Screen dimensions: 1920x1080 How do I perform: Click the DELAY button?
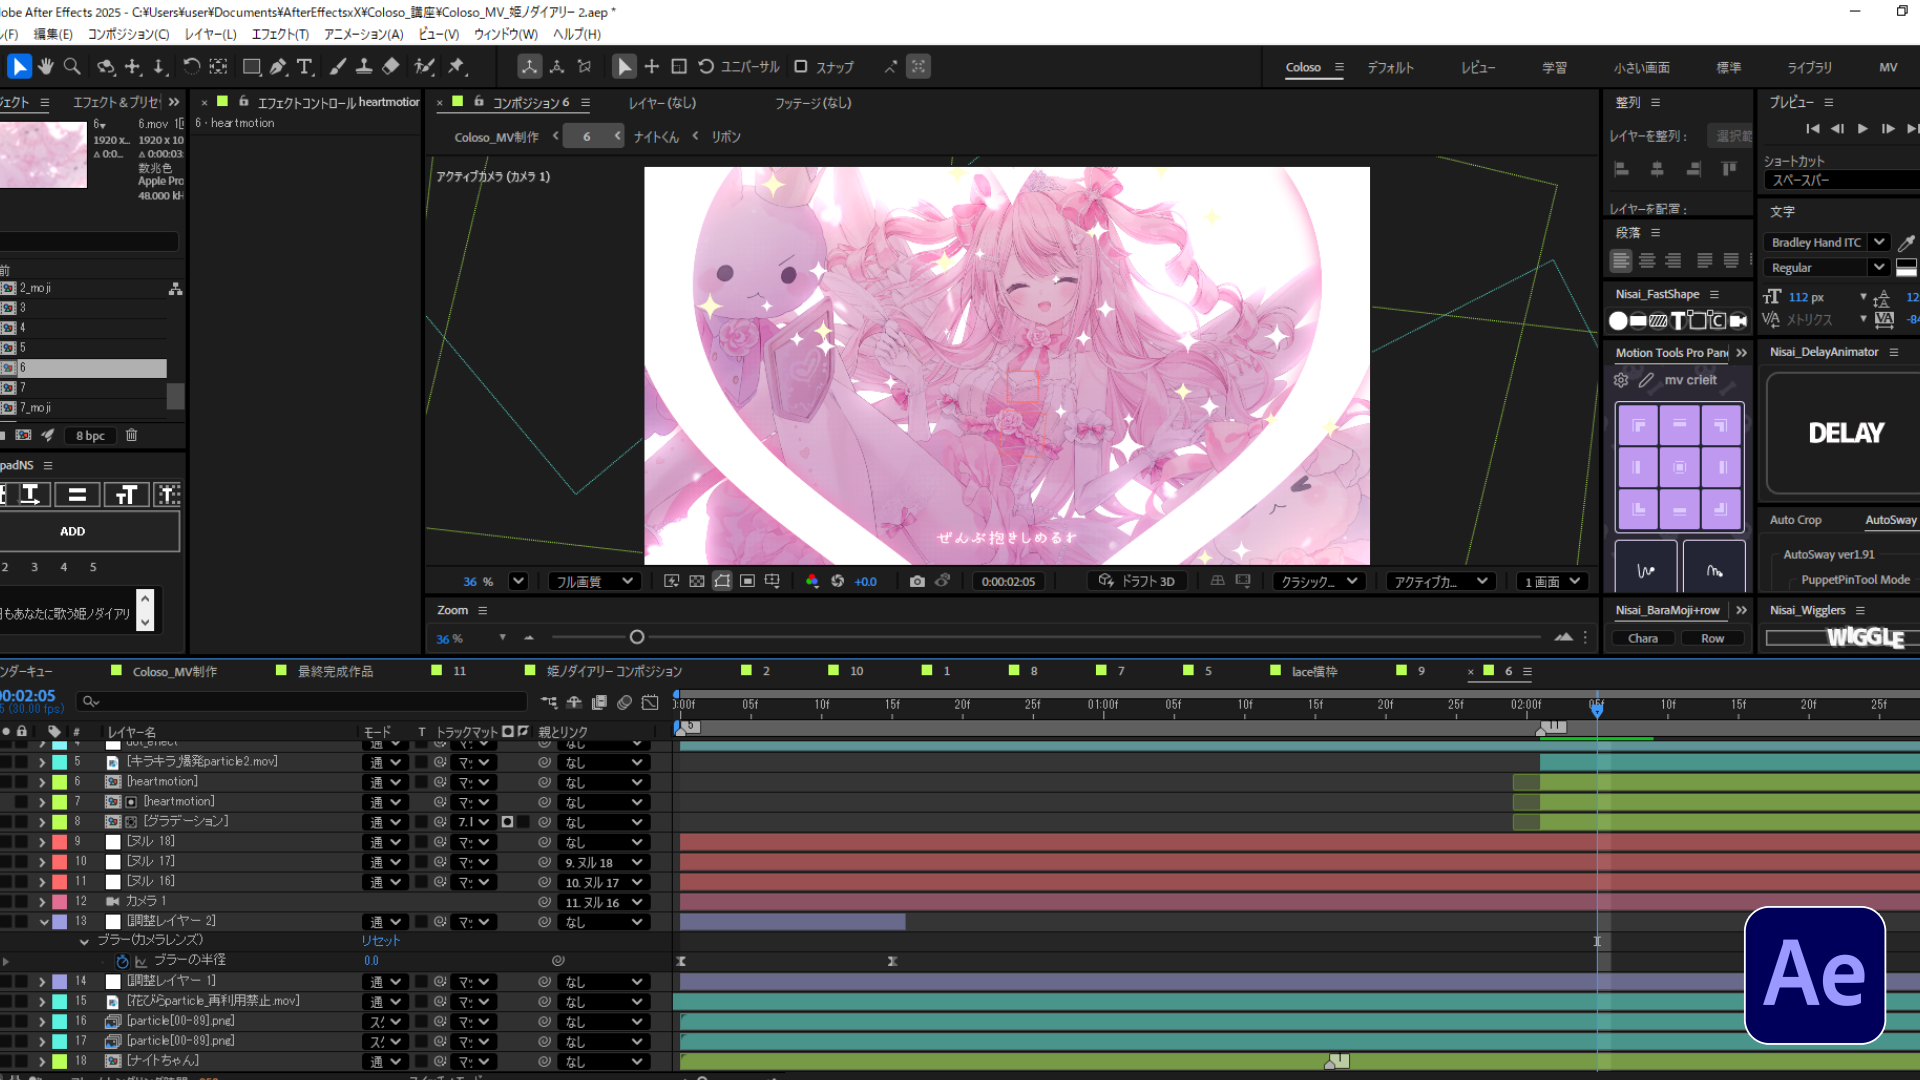click(x=1845, y=433)
